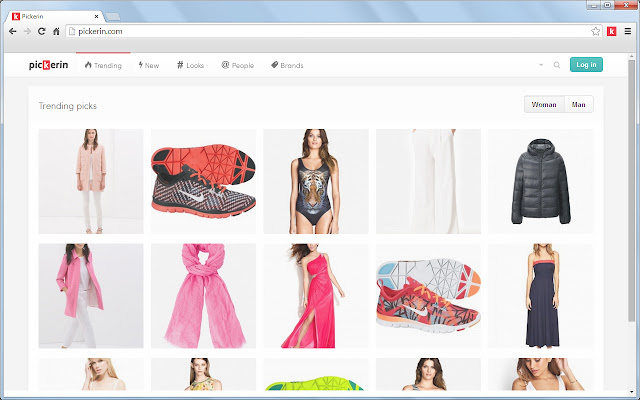The width and height of the screenshot is (640, 400).
Task: Go to the People section
Action: tap(238, 65)
